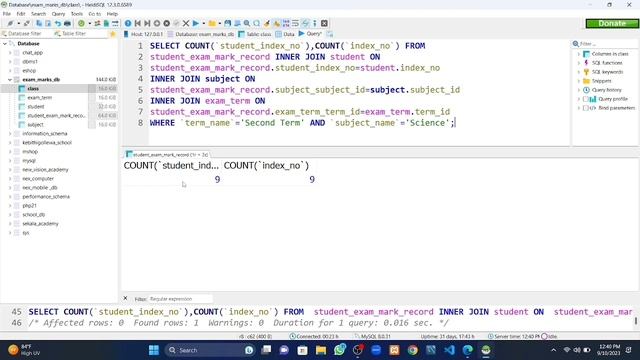
Task: Click the Windows Start button
Action: pyautogui.click(x=154, y=350)
